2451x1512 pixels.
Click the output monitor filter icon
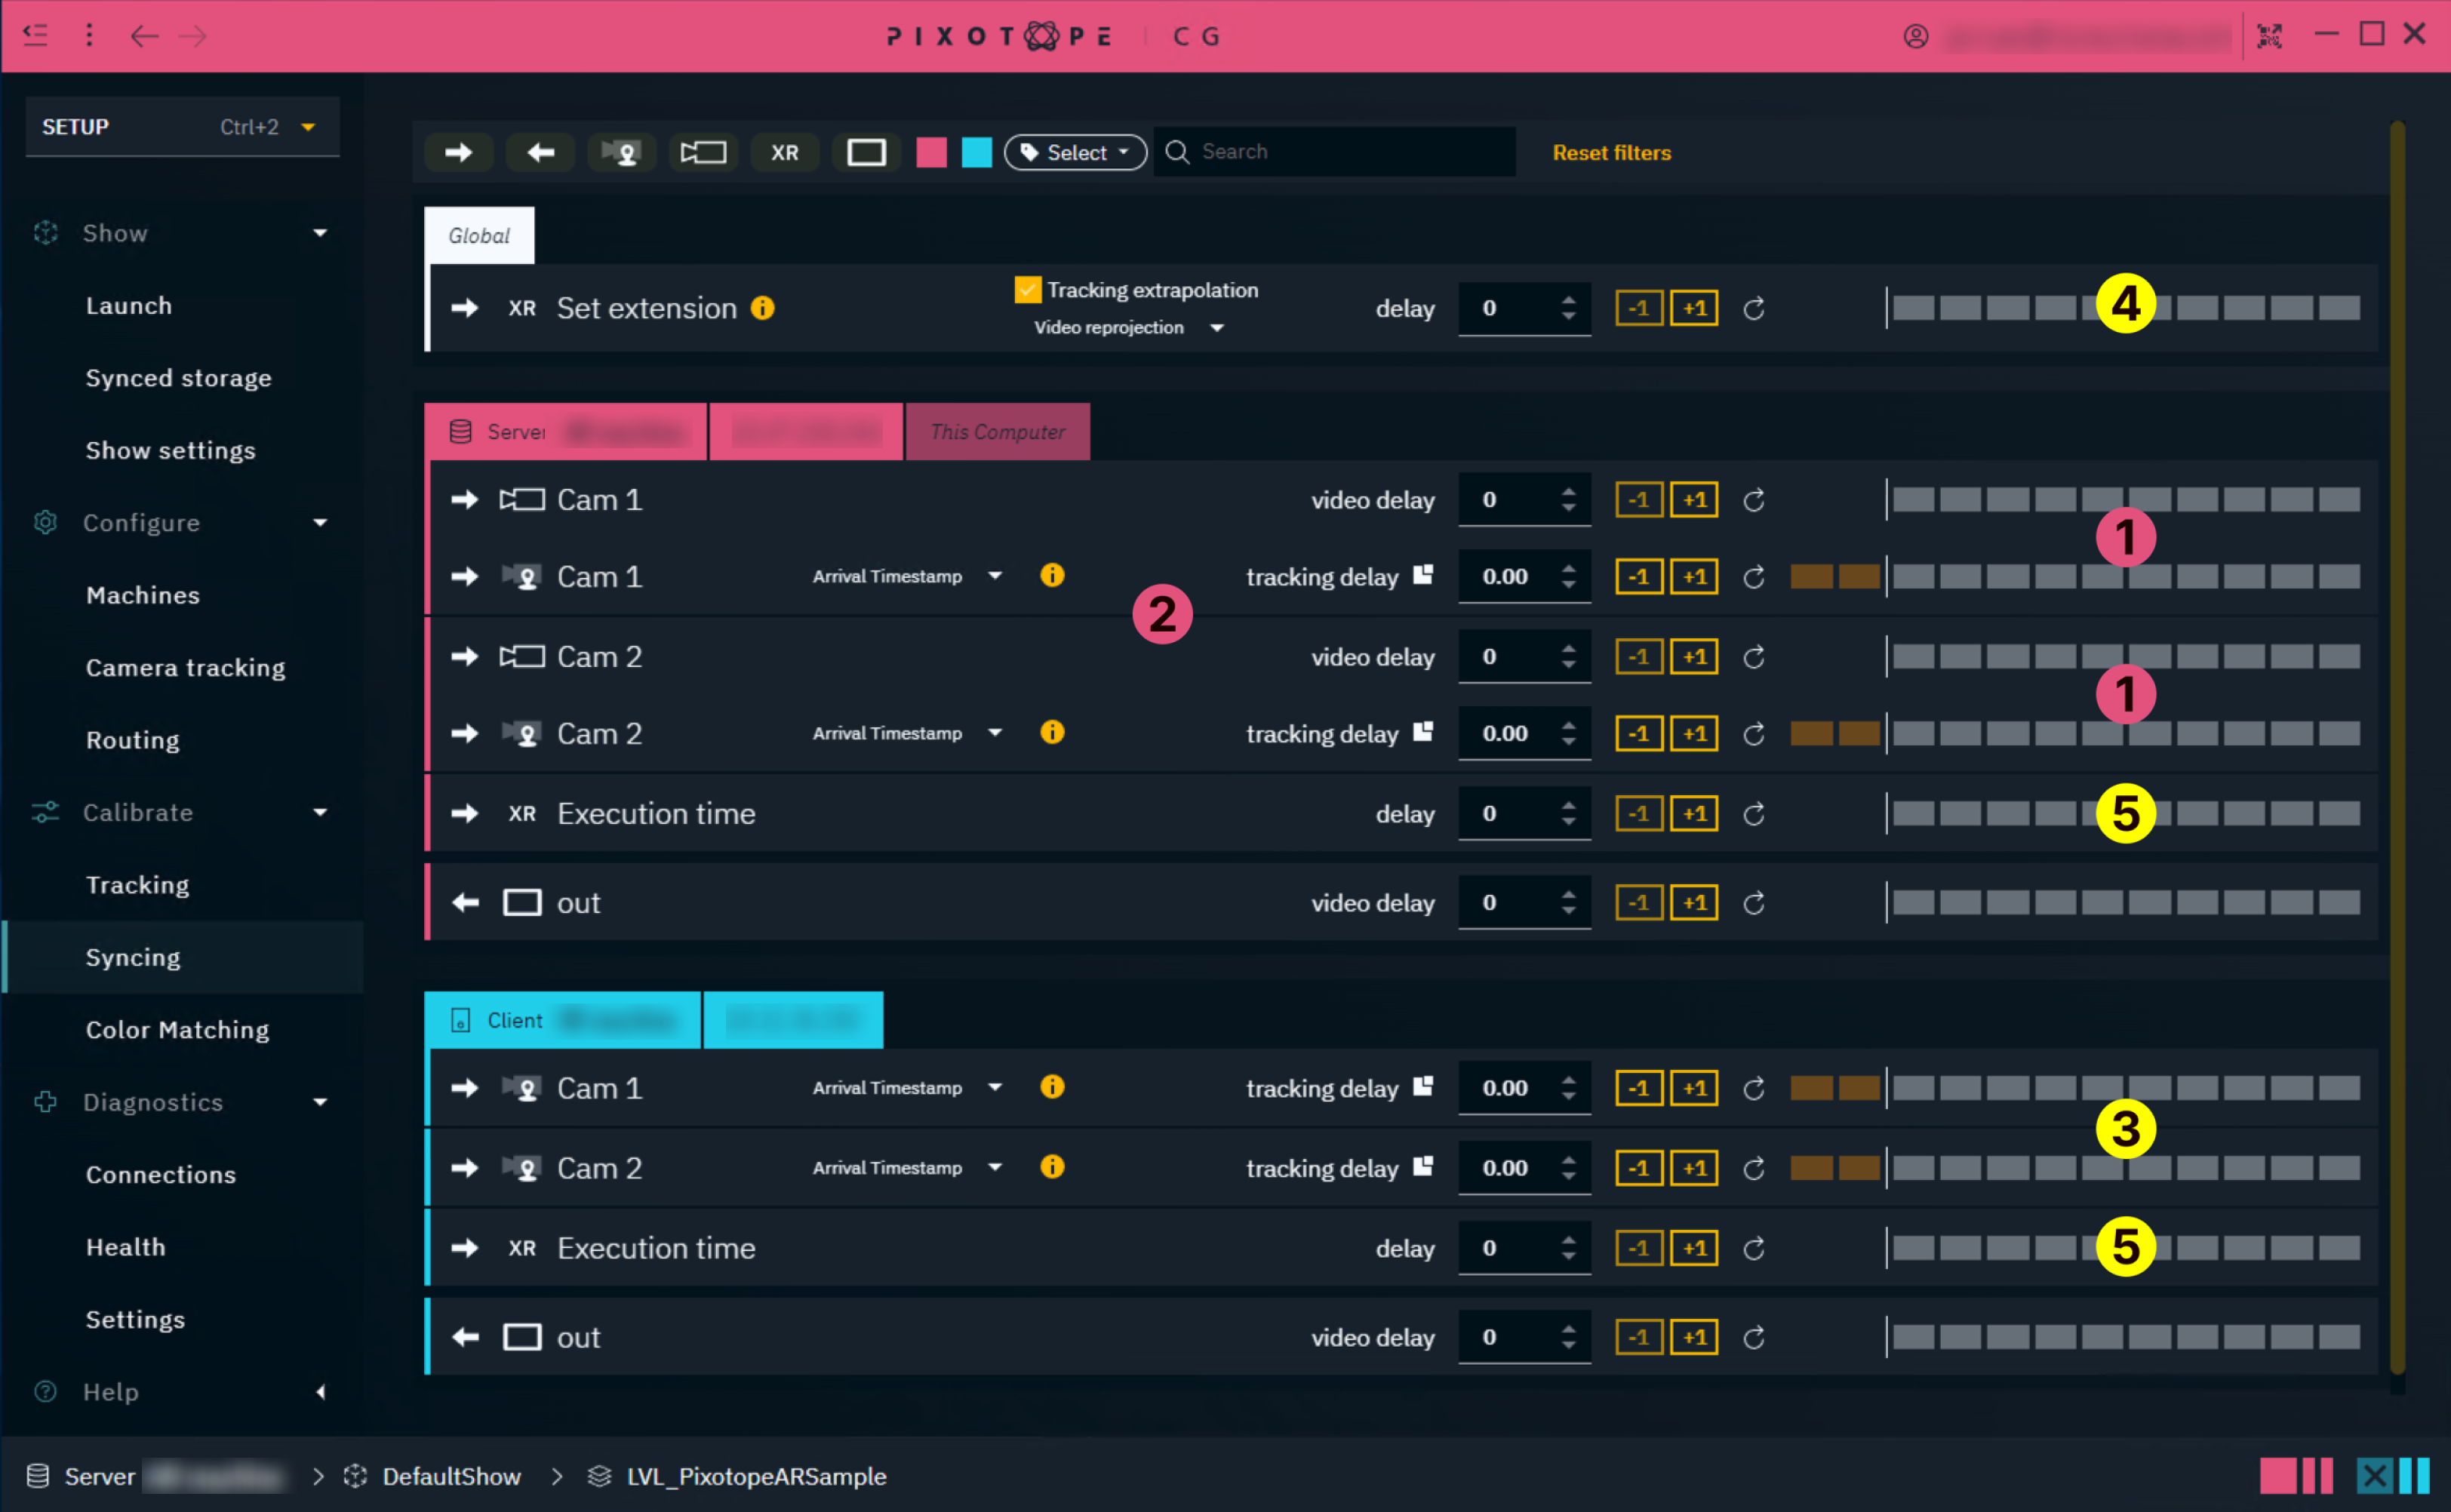[x=866, y=152]
